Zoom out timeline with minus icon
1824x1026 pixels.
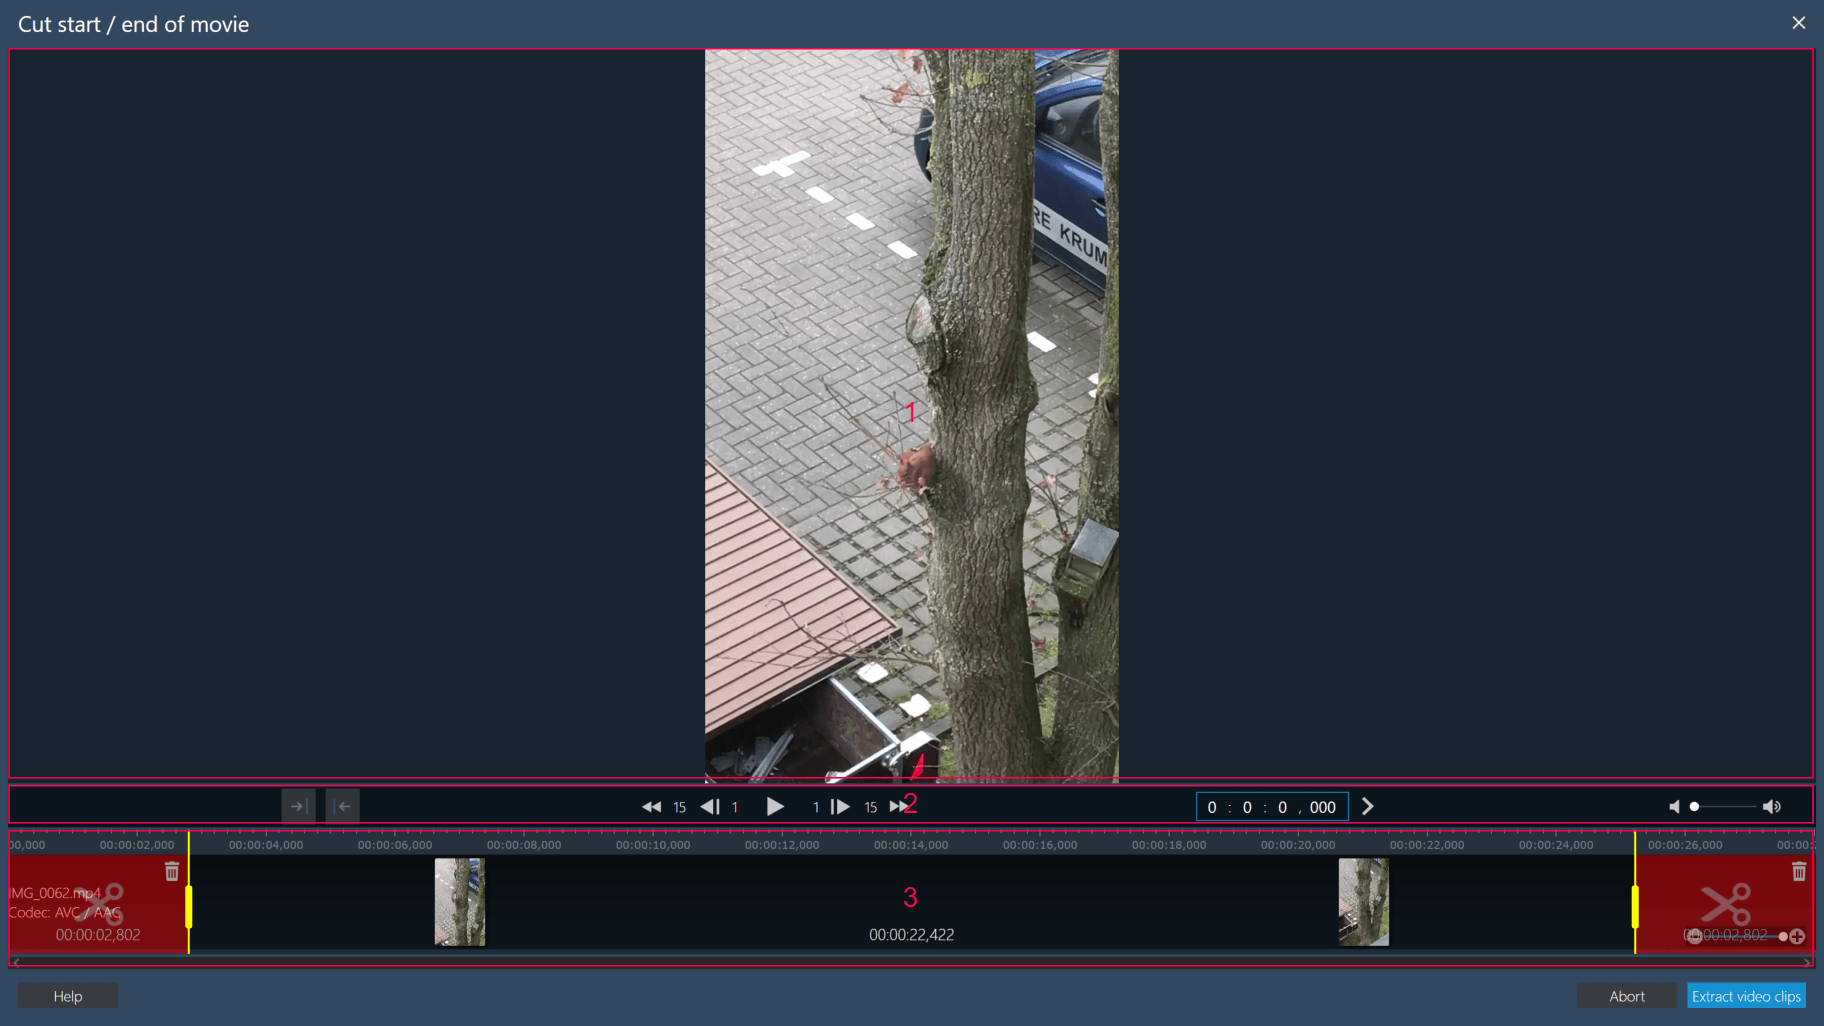[1694, 937]
